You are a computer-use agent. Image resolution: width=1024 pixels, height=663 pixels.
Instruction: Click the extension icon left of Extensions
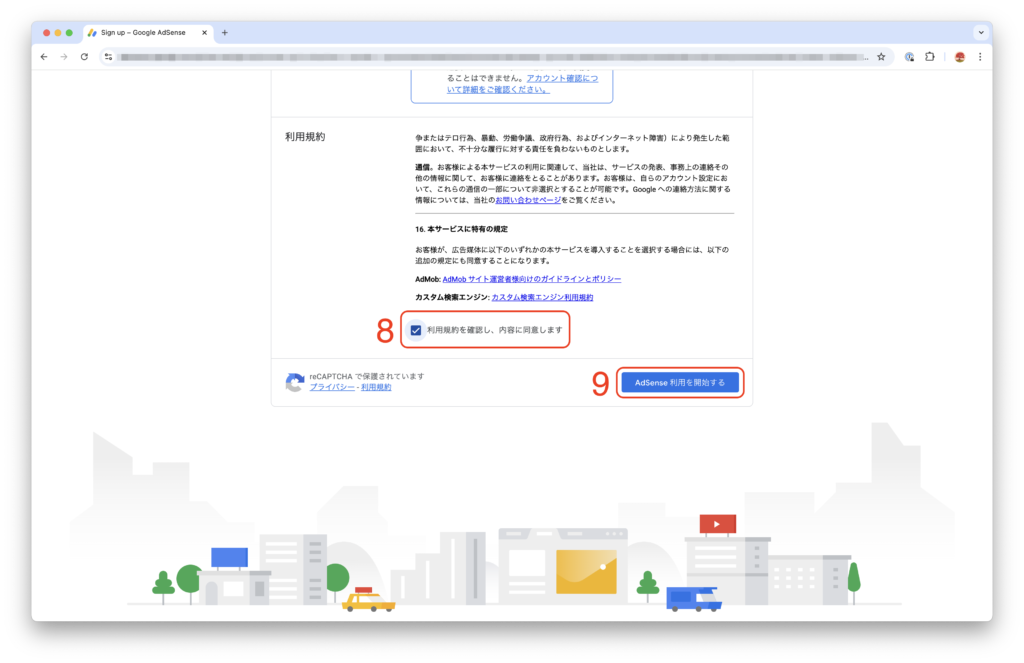tap(909, 57)
